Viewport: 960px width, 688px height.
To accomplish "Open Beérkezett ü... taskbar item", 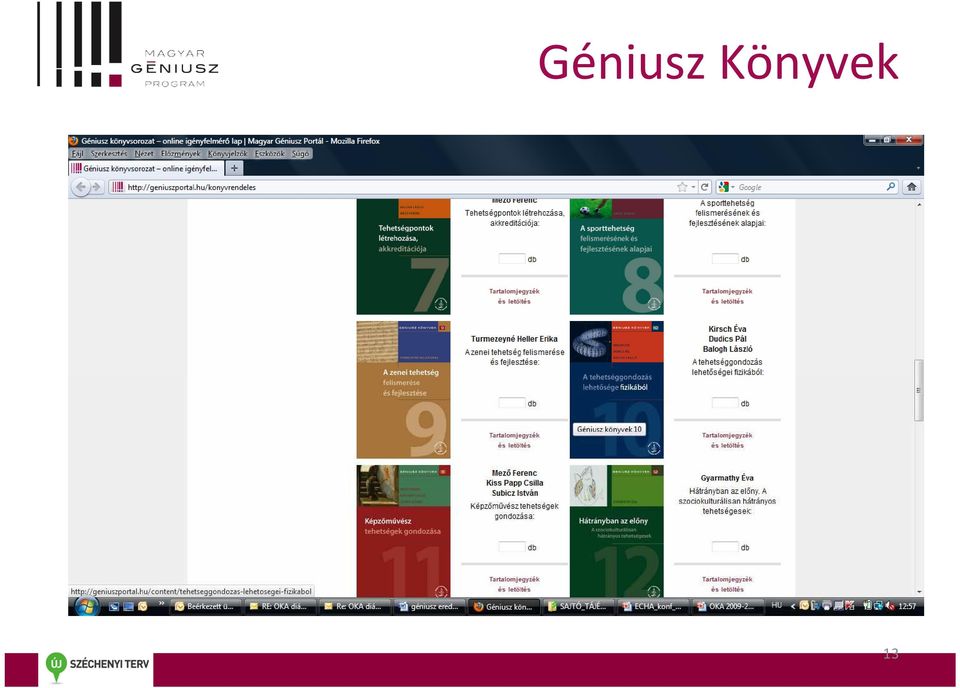I will [204, 606].
